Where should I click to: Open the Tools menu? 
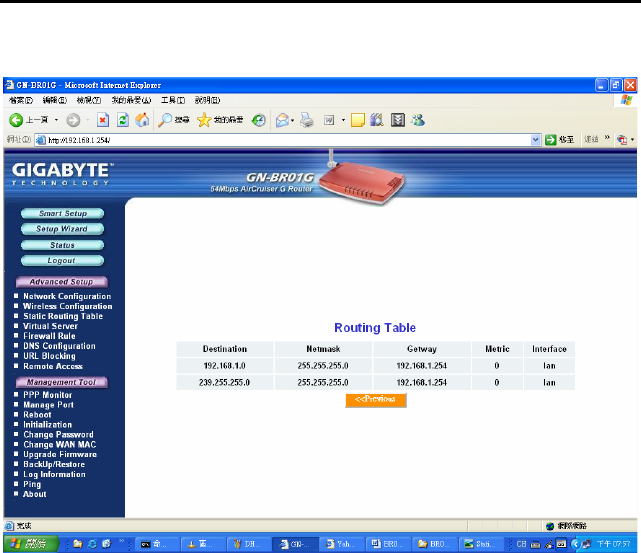click(x=173, y=100)
